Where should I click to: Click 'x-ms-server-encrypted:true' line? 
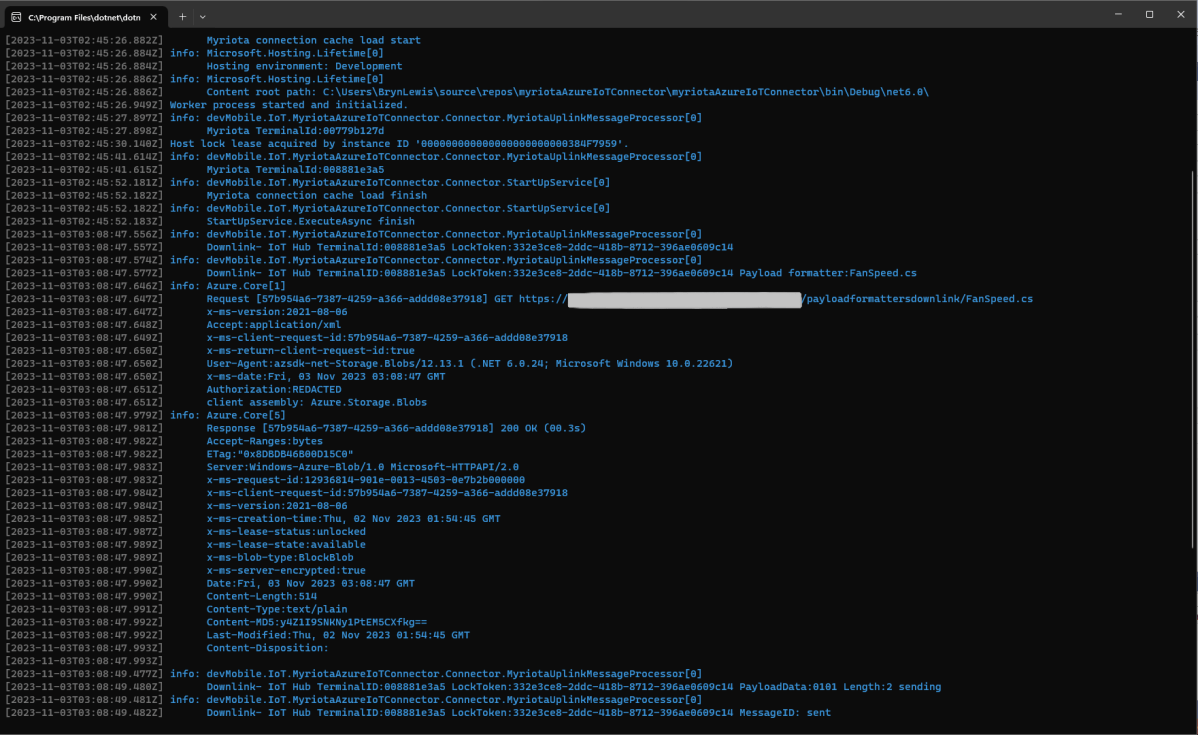click(x=286, y=571)
